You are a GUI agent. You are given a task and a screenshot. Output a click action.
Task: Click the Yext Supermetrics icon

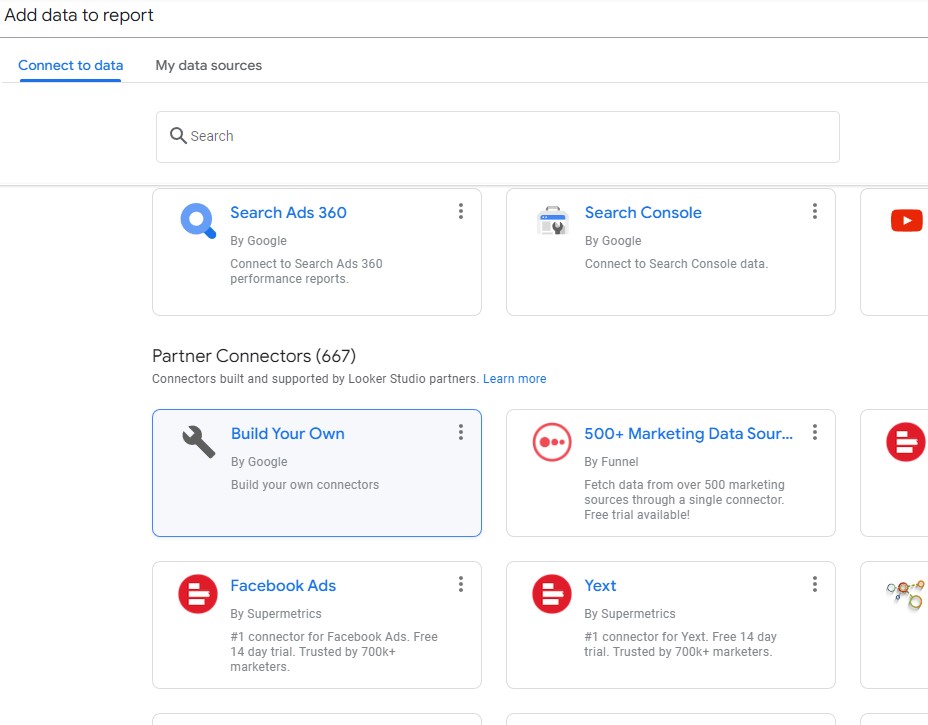click(552, 594)
